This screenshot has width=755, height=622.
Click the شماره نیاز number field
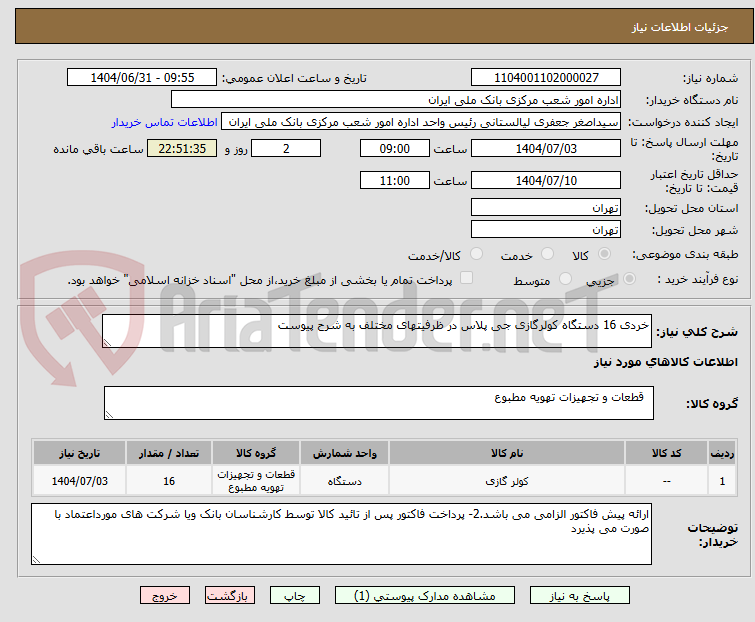pos(546,78)
